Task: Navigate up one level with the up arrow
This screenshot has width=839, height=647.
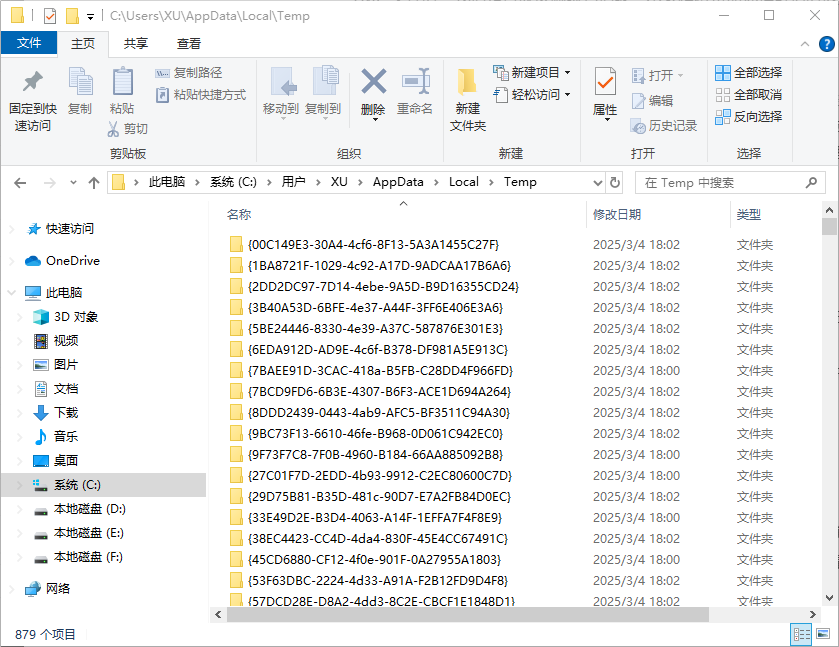Action: pos(94,182)
